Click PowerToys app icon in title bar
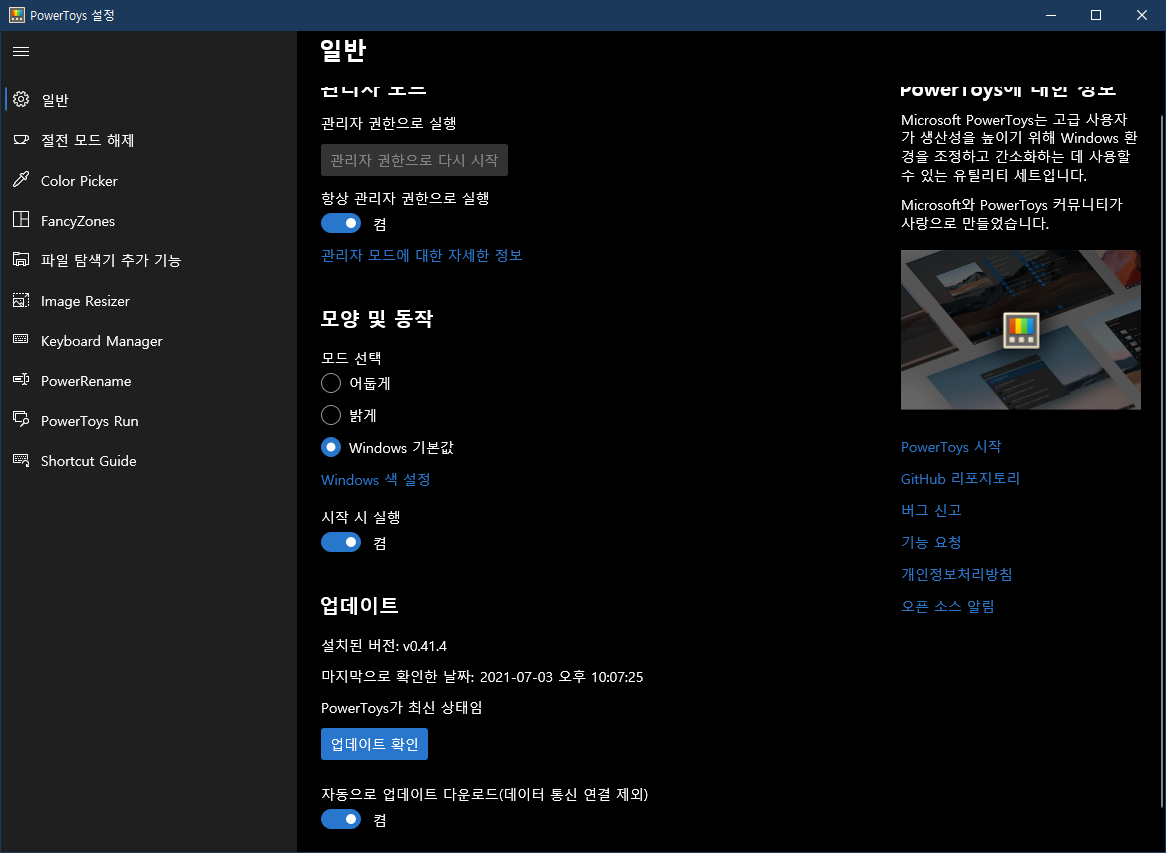 click(16, 15)
